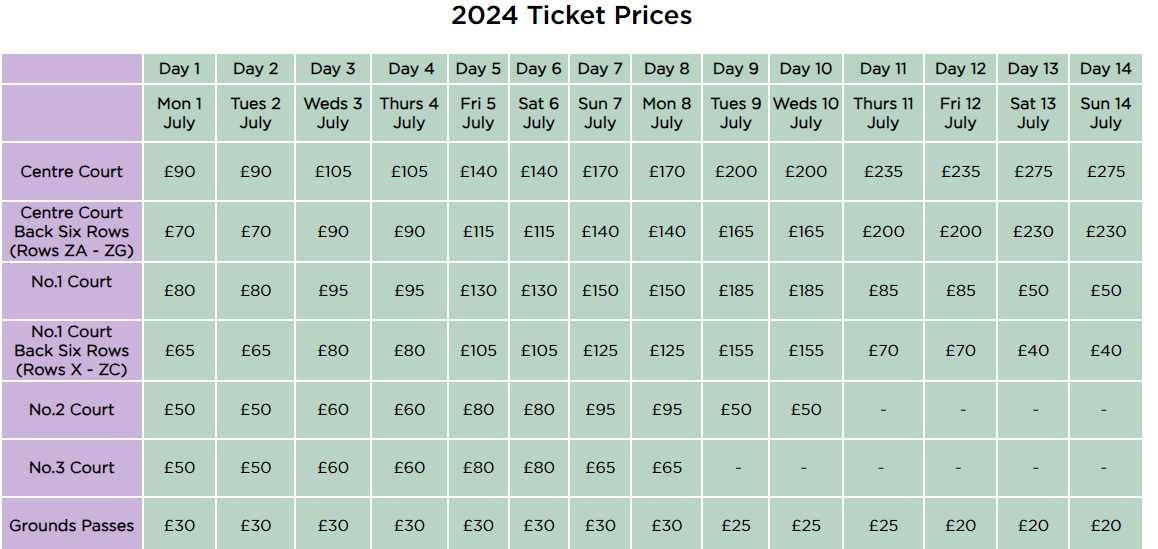Screen dimensions: 1158x549
Task: Click No.1 Court £185 price on Tues 9 July
Action: click(x=736, y=291)
